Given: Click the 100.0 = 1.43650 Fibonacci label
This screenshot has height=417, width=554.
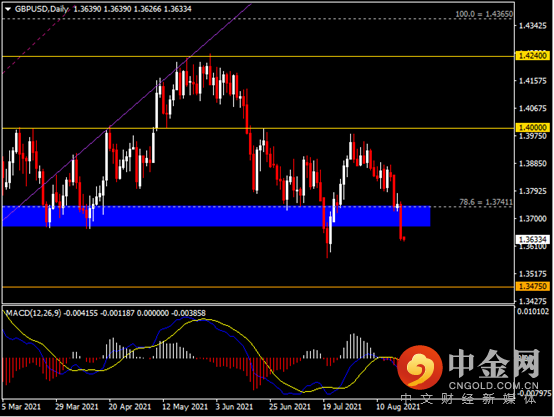Looking at the screenshot, I should click(x=484, y=14).
